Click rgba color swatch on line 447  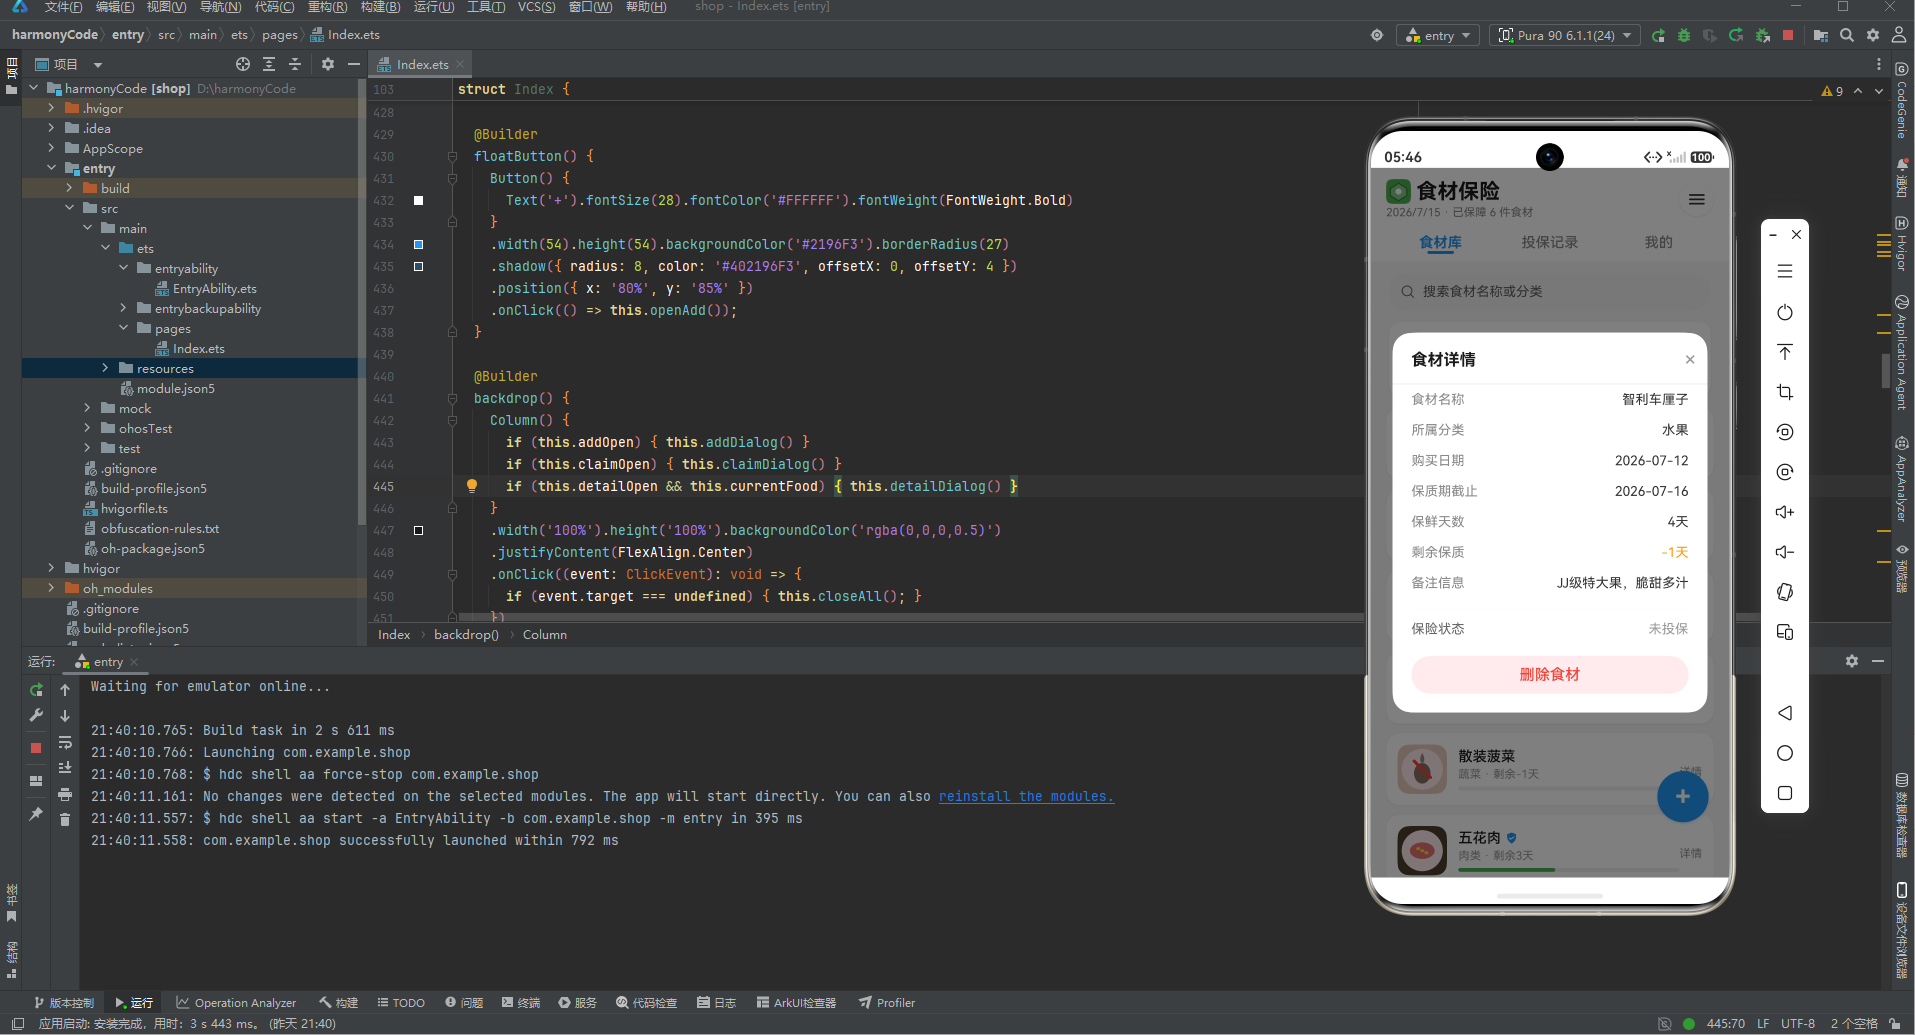tap(418, 531)
